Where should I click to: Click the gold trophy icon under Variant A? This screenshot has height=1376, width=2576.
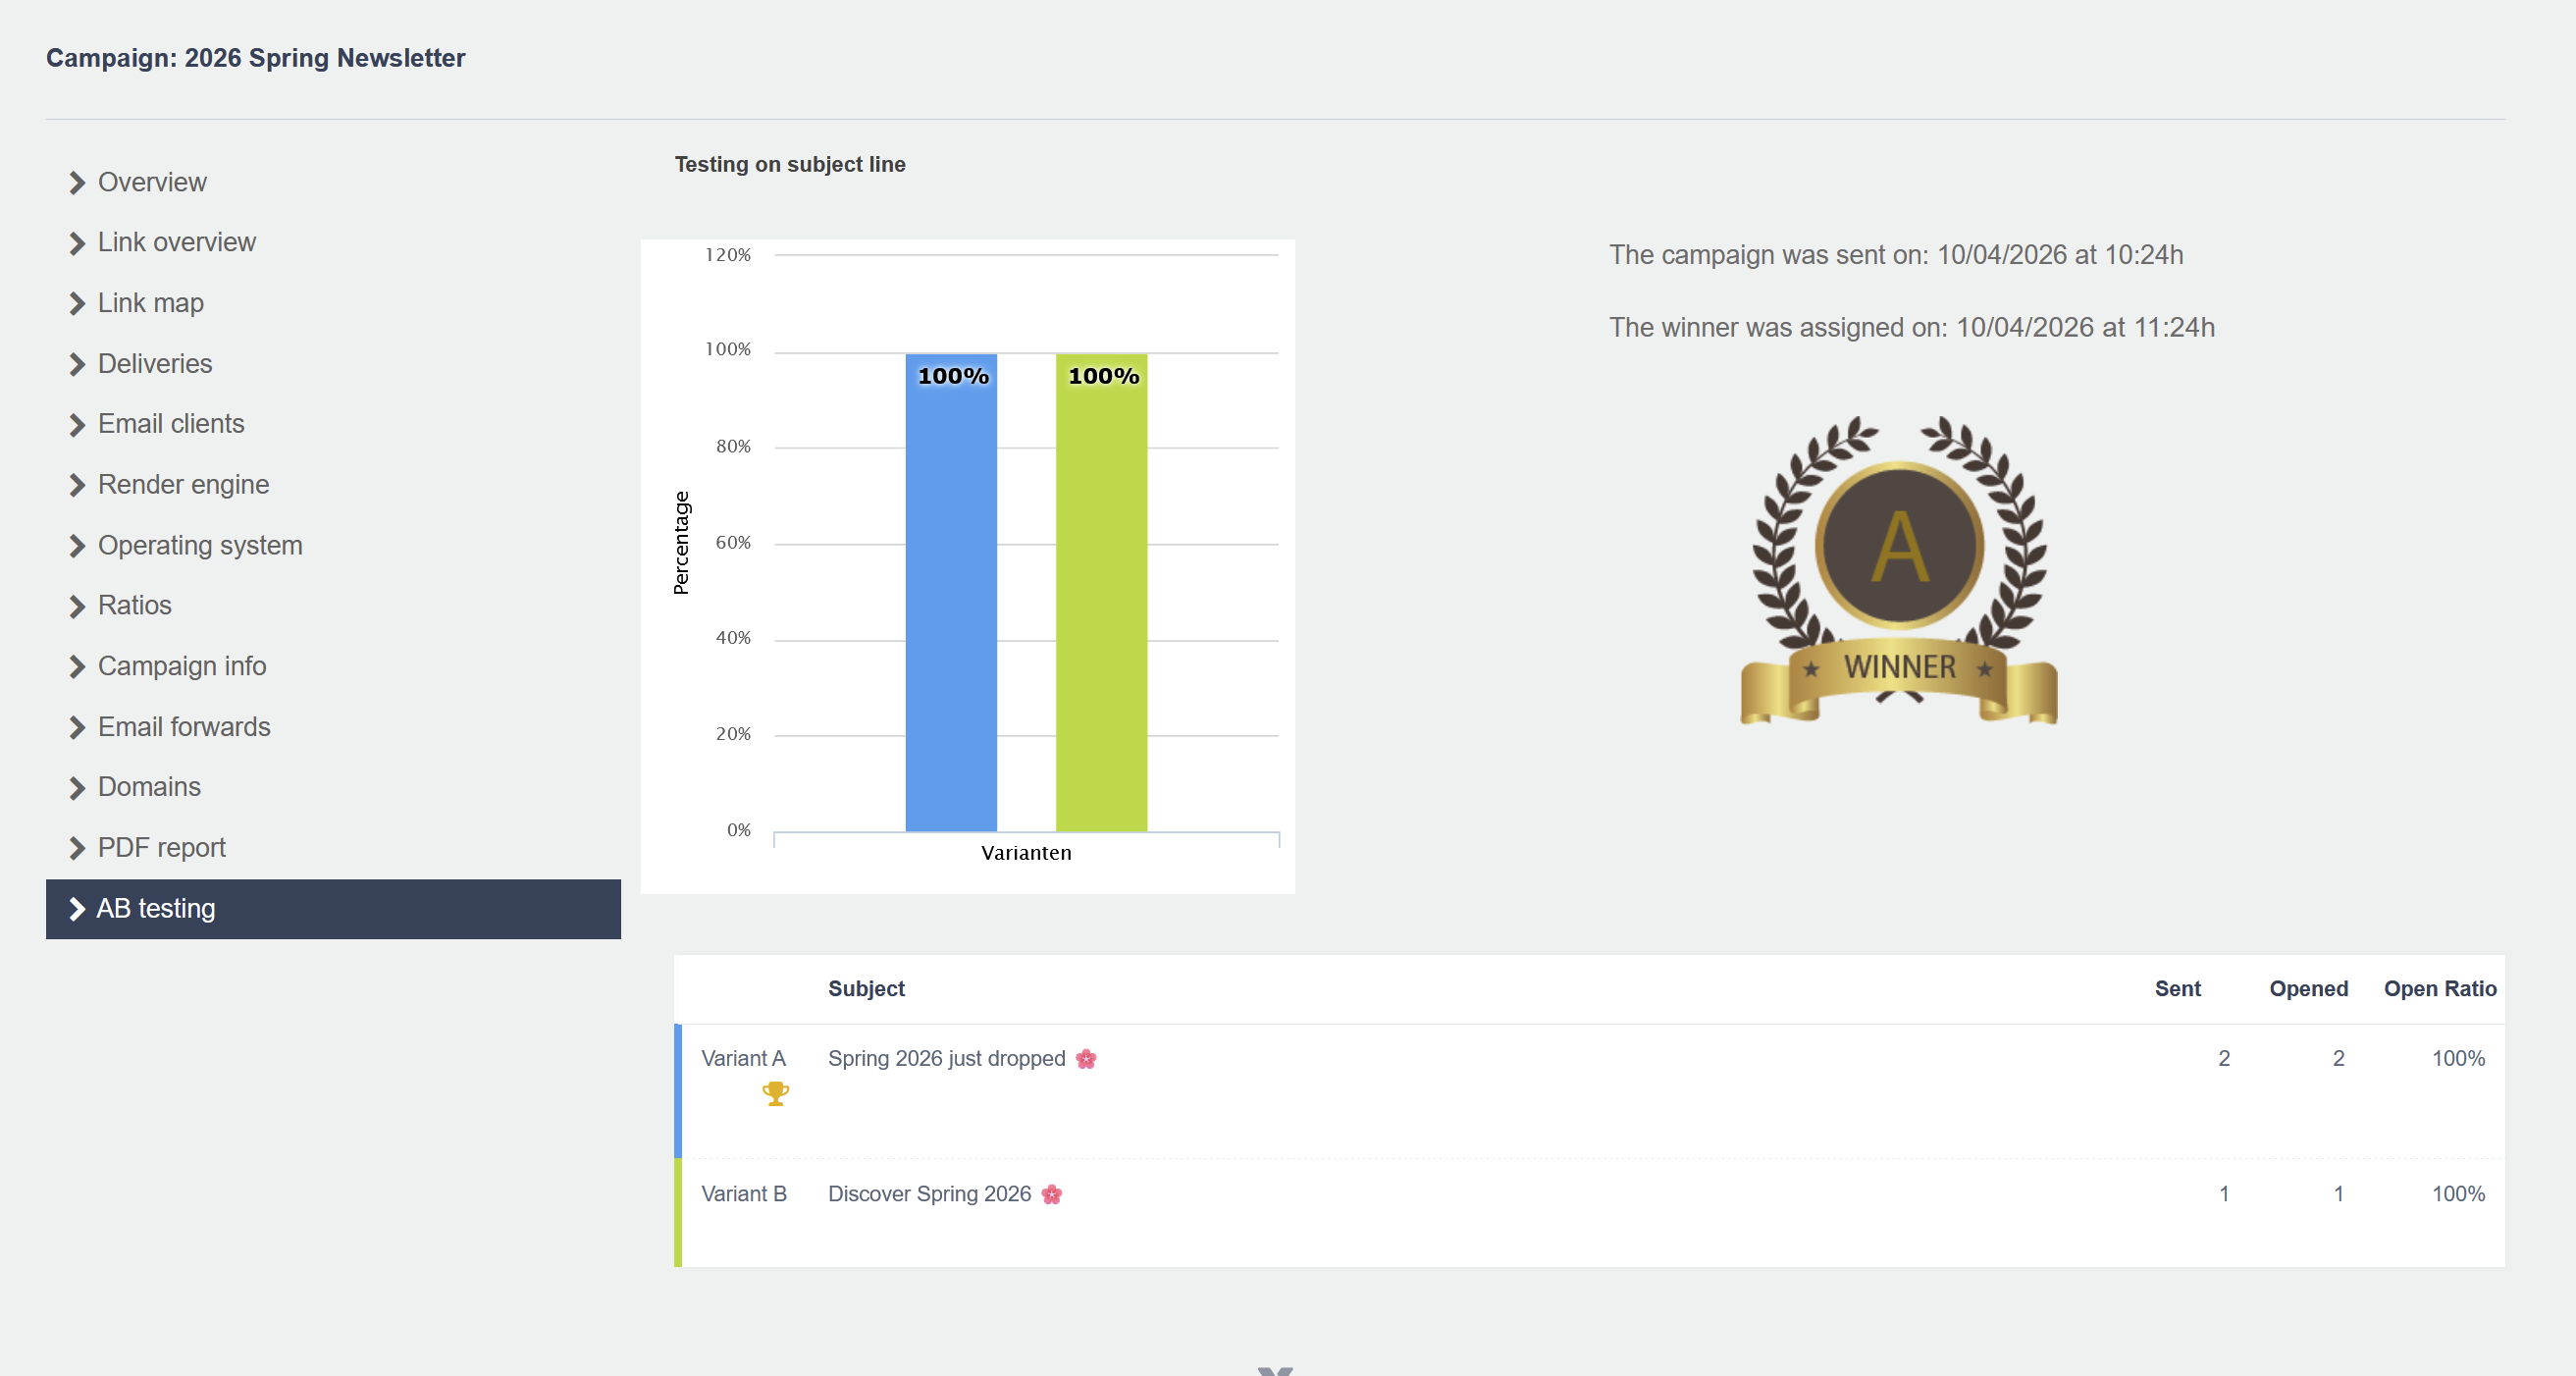pyautogui.click(x=775, y=1093)
